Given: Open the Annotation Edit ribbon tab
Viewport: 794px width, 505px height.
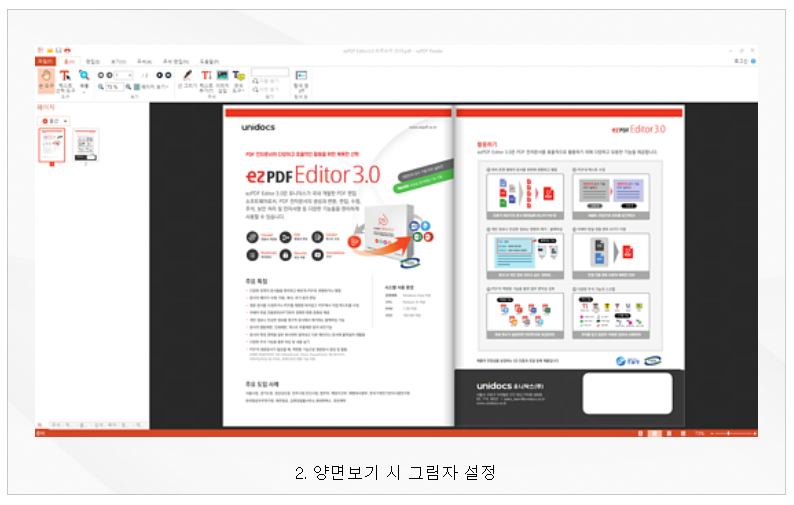Looking at the screenshot, I should (x=176, y=61).
